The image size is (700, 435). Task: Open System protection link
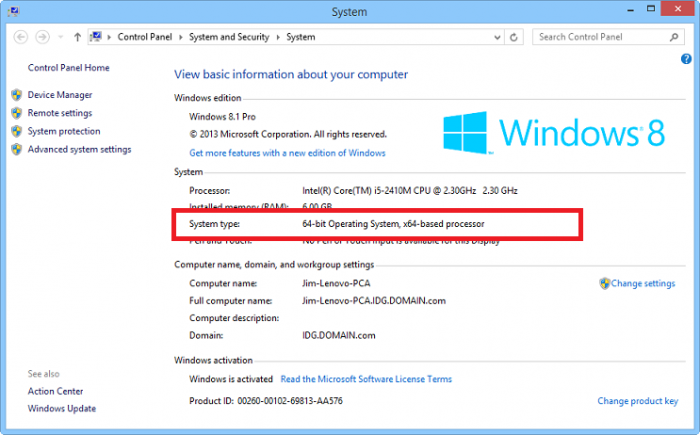coord(64,131)
